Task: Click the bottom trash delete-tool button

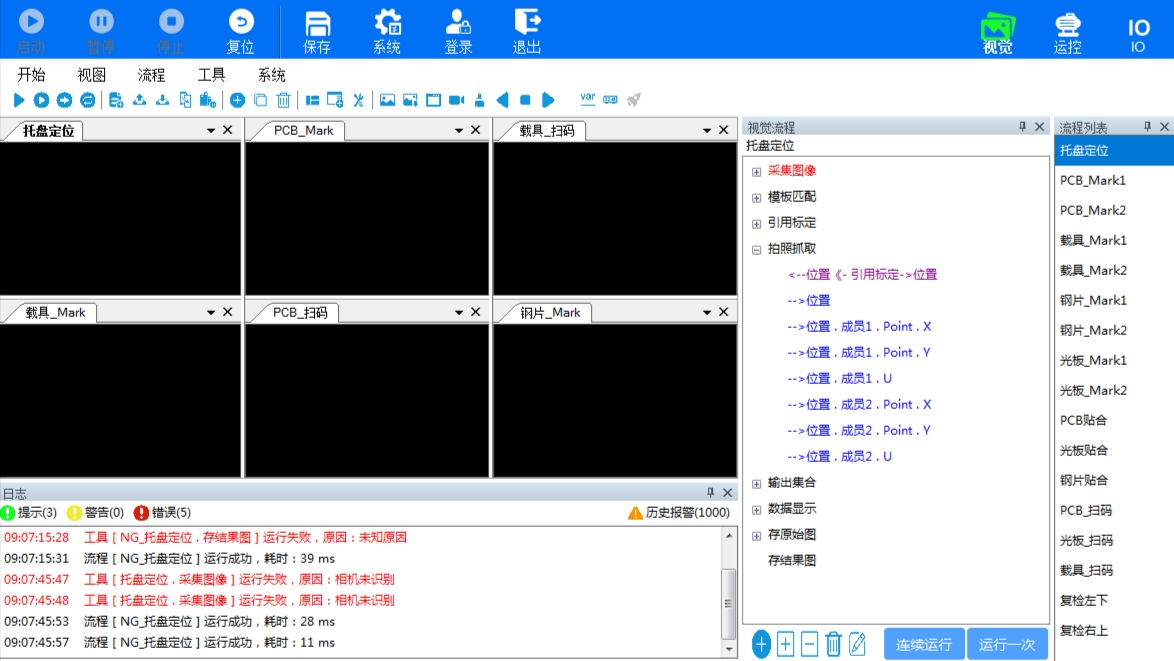Action: [833, 644]
